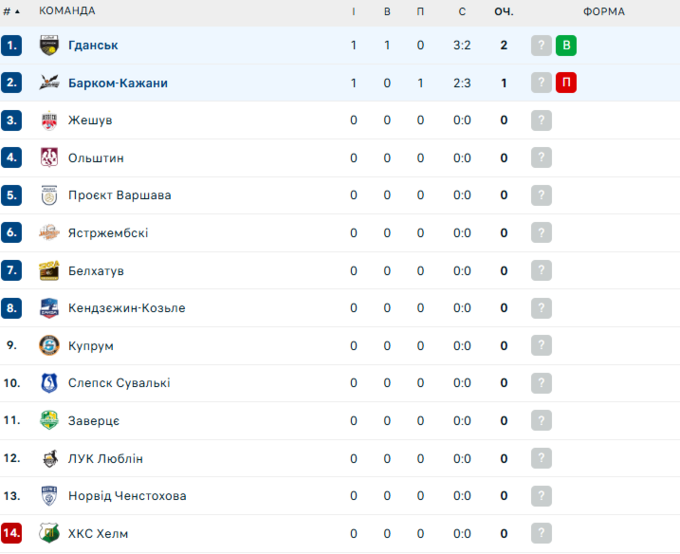Click the Гданськ team logo
The image size is (680, 554).
tap(49, 45)
